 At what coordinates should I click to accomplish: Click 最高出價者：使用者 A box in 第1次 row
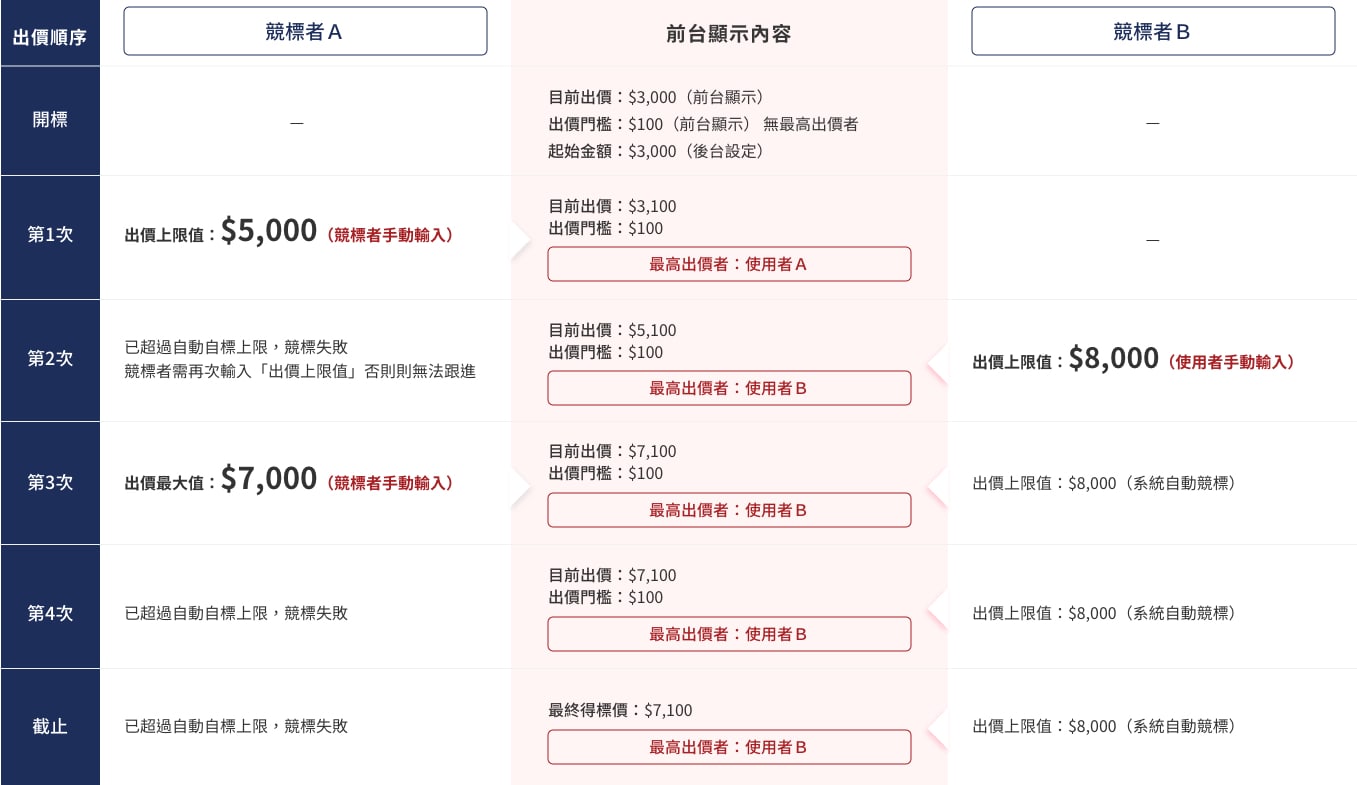click(x=729, y=264)
